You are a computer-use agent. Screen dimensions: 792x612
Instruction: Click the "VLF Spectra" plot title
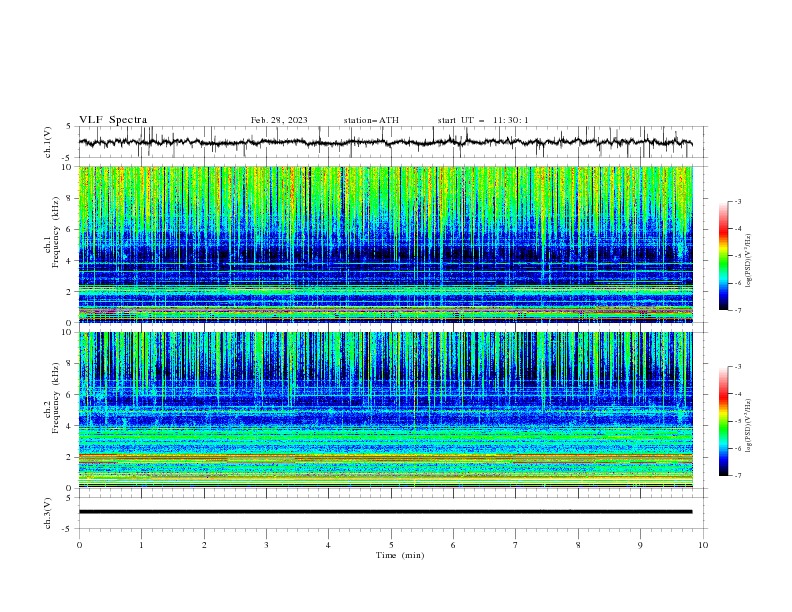(x=113, y=120)
